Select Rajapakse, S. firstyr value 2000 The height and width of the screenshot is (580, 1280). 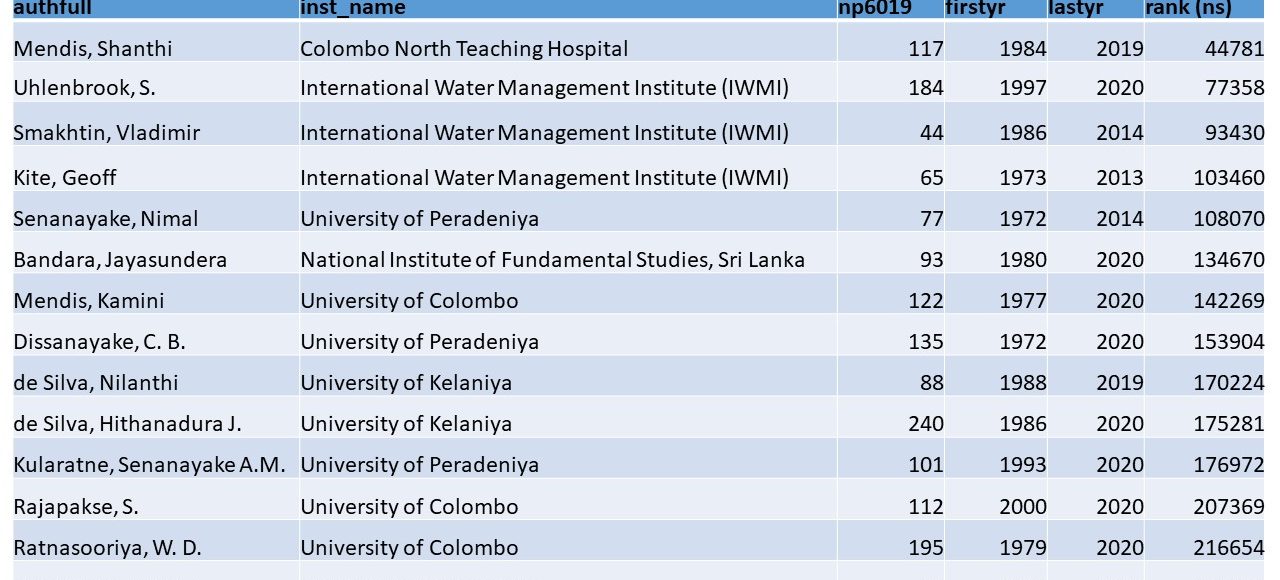click(1023, 507)
